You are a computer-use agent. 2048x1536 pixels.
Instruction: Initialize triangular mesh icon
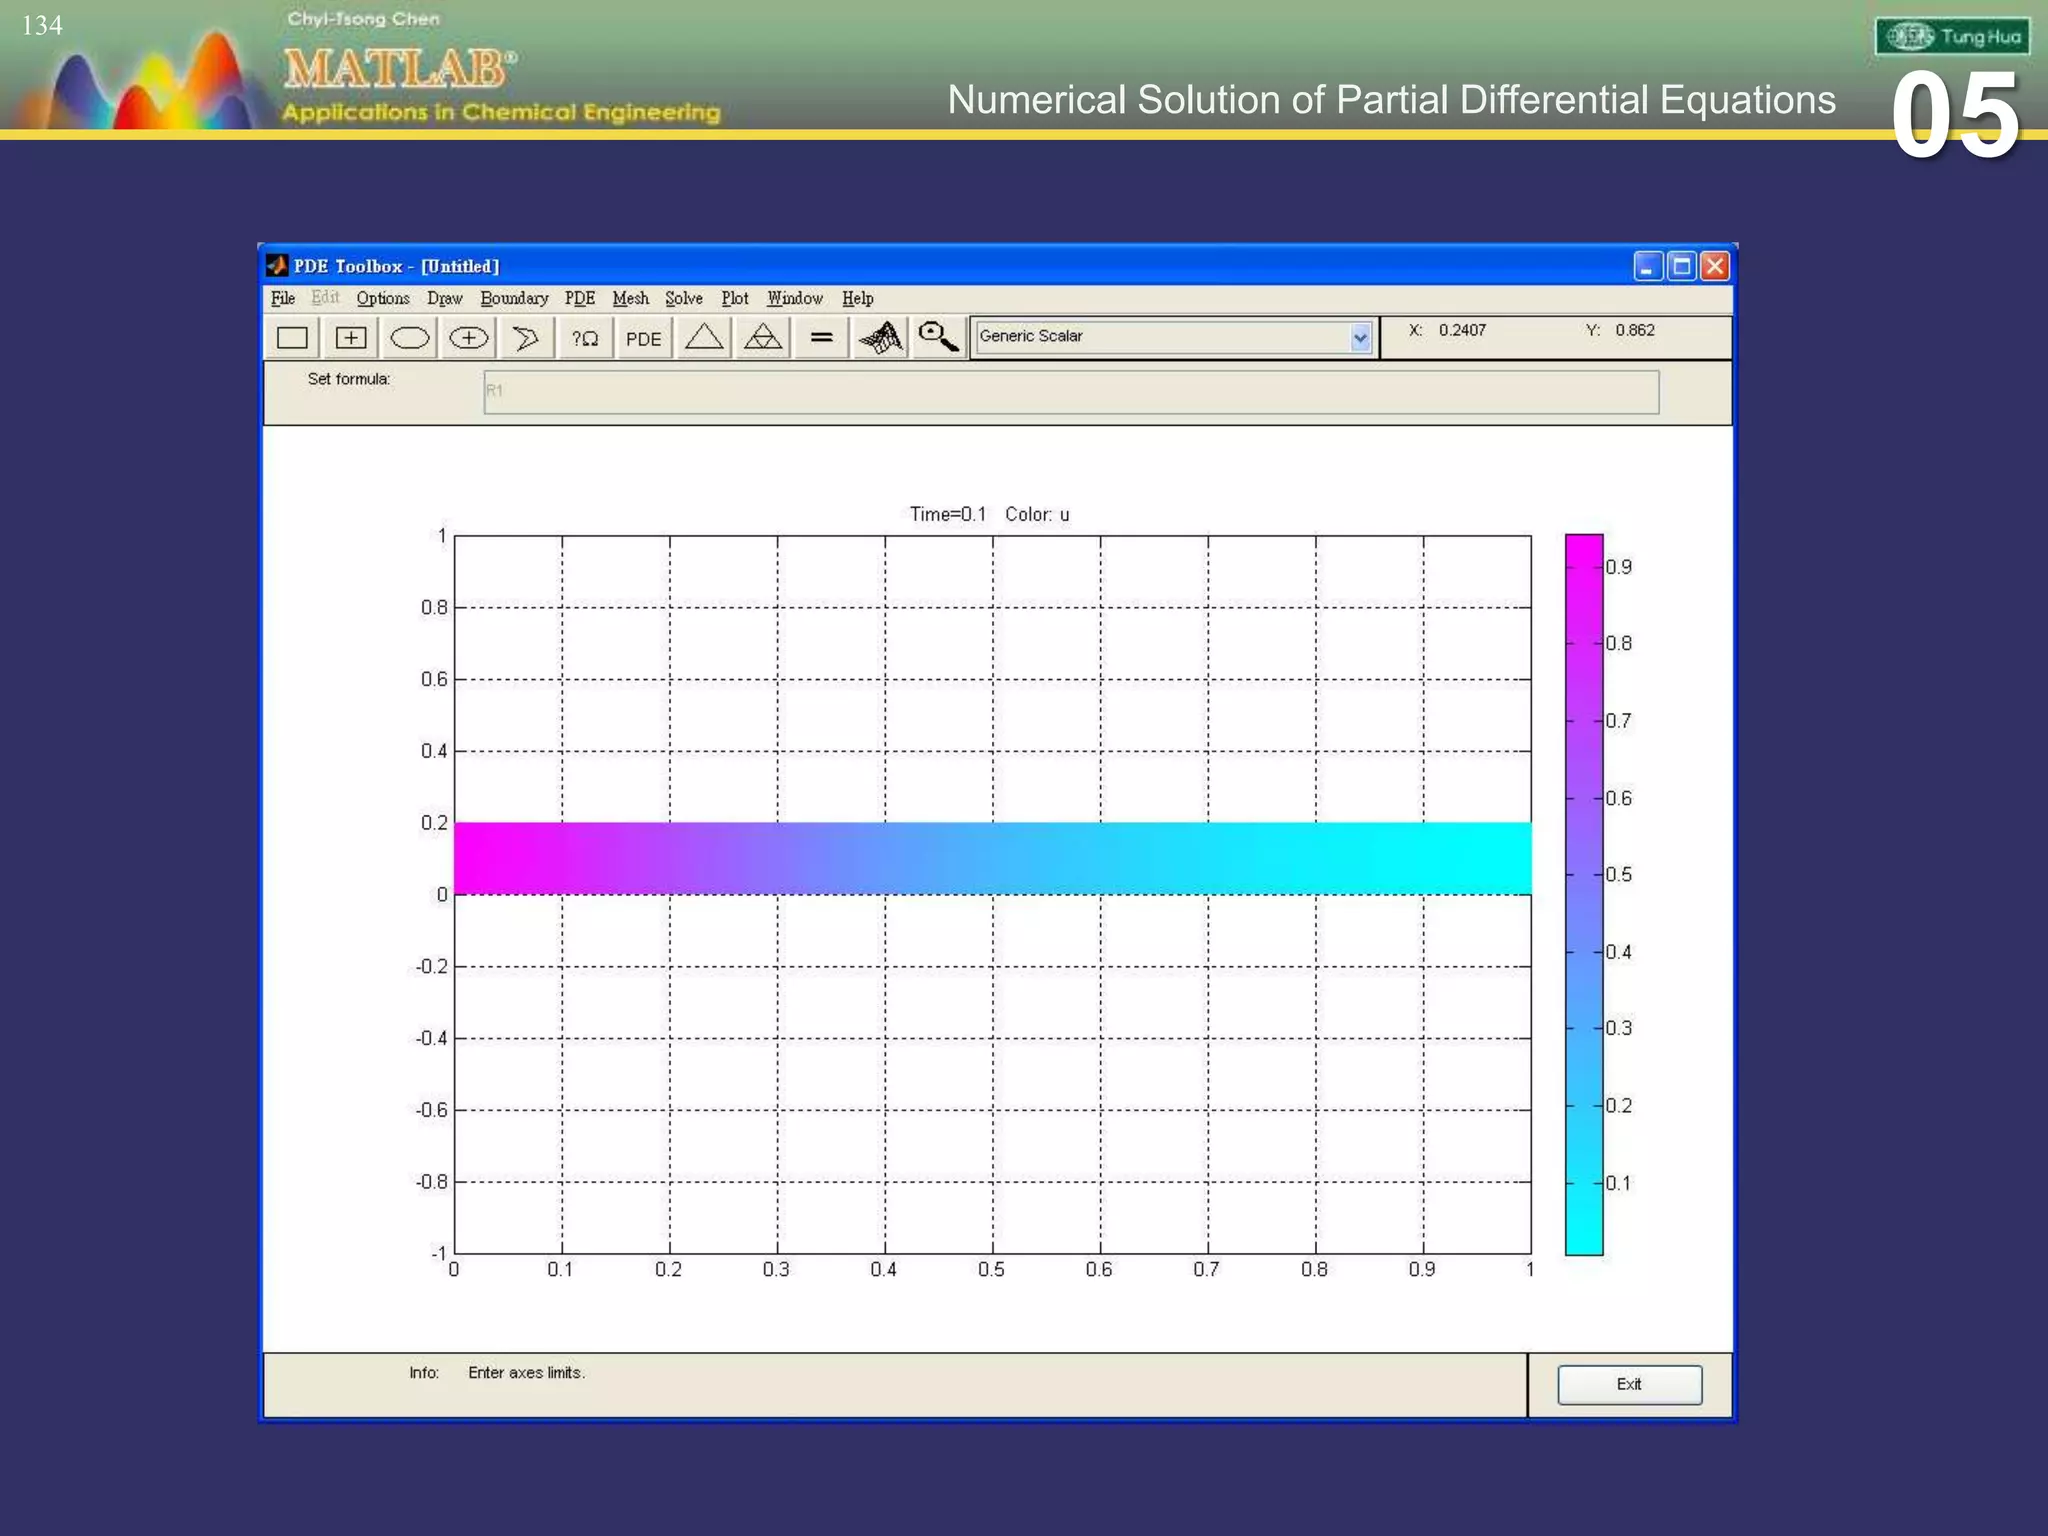pos(704,338)
